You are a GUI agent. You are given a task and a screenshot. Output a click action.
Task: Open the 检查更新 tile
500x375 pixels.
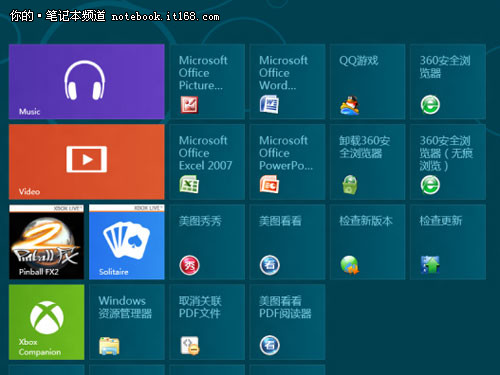[x=448, y=242]
